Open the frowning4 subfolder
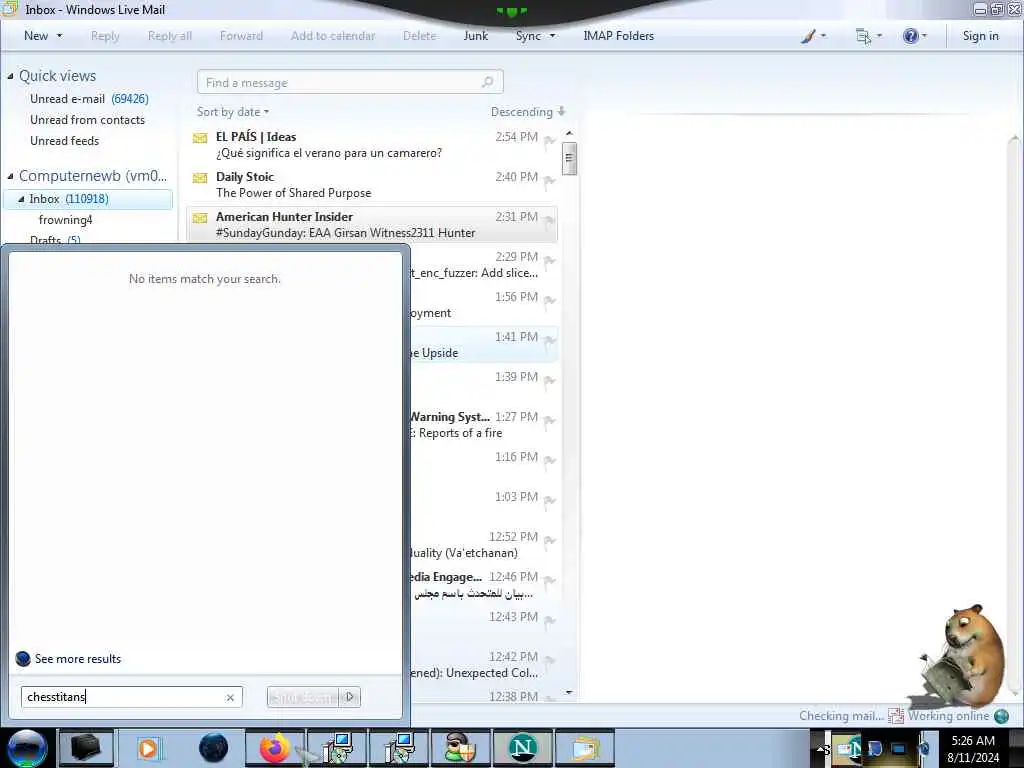The image size is (1024, 768). (65, 220)
